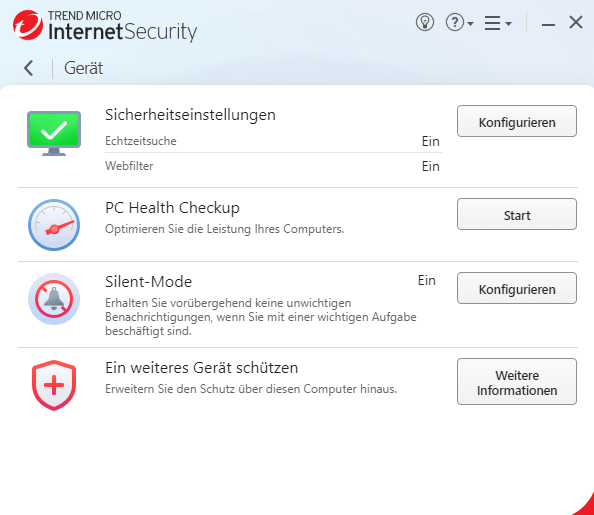This screenshot has width=594, height=515.
Task: Click the Sicherheitseinstellungen heading
Action: click(x=190, y=115)
